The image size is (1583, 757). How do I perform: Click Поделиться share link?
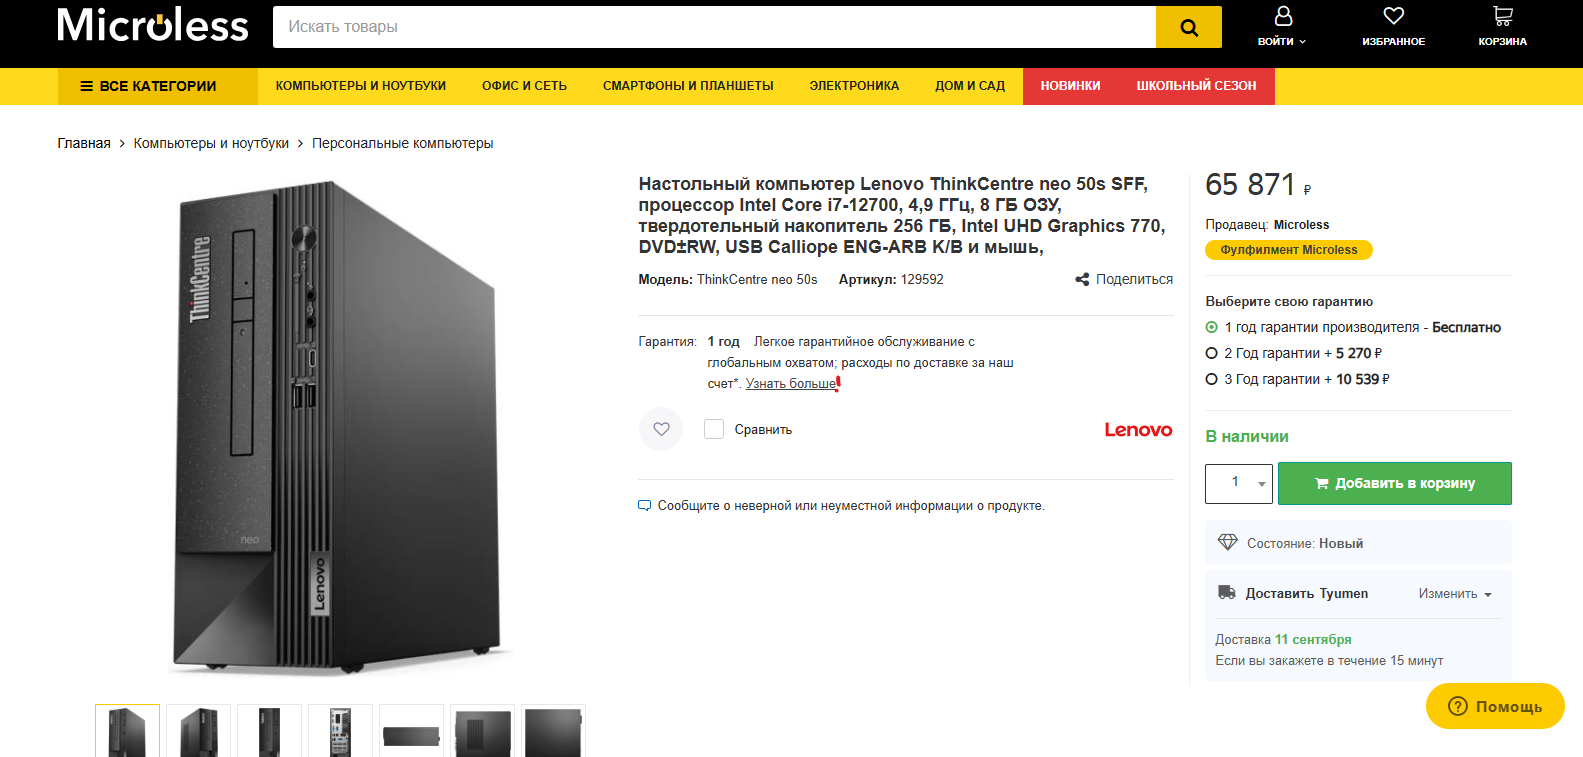click(x=1134, y=279)
